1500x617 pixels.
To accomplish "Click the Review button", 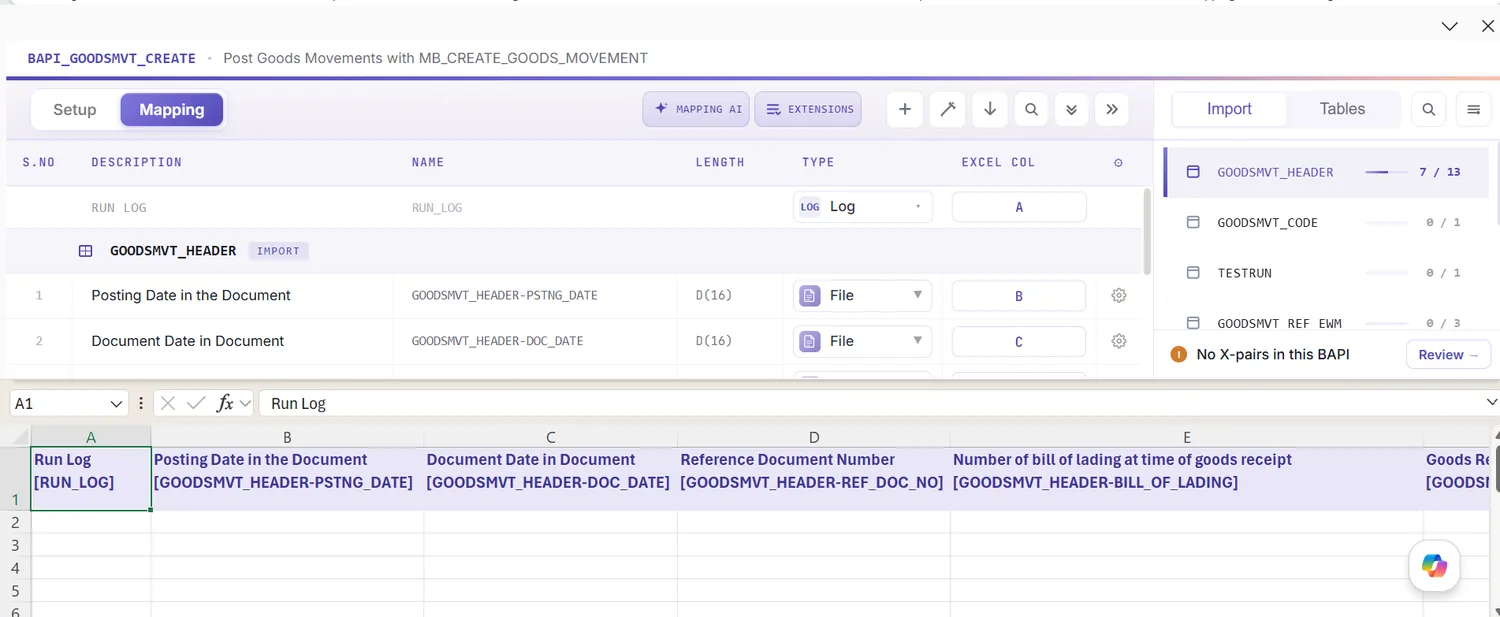I will click(1448, 355).
